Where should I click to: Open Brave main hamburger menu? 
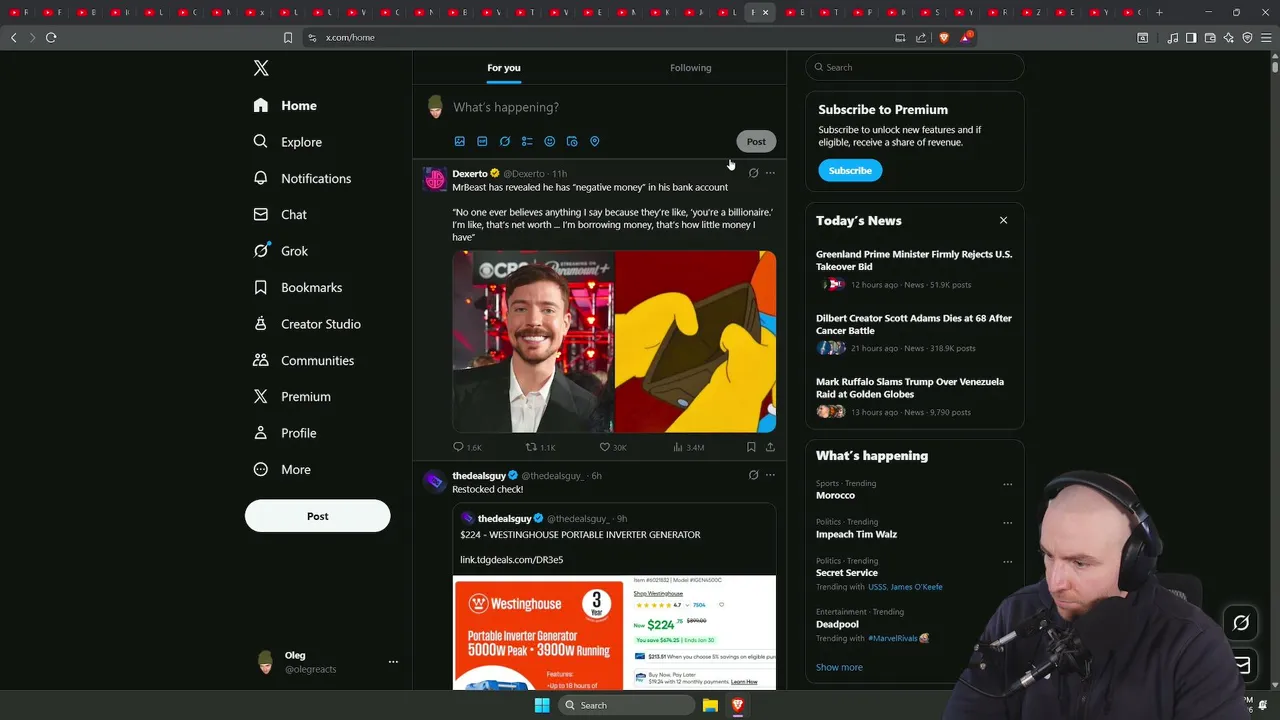coord(1265,37)
